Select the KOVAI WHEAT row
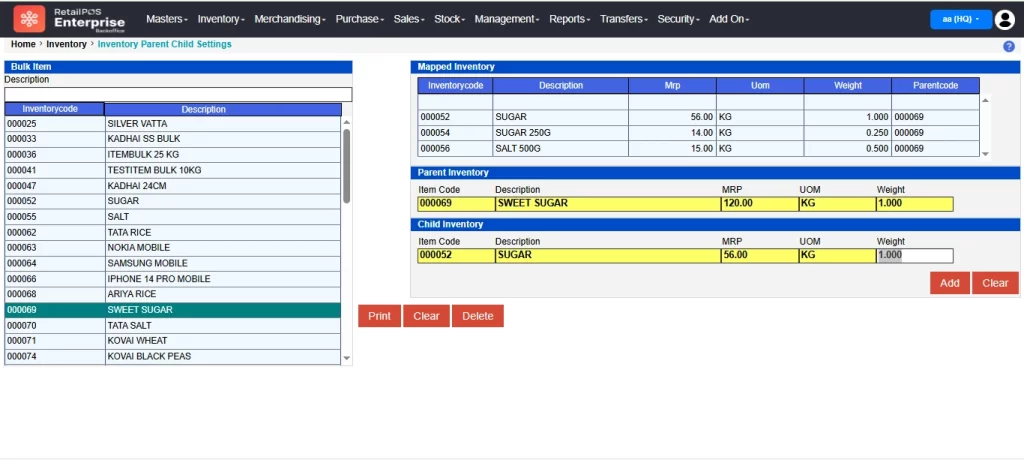1024x460 pixels. [172, 340]
